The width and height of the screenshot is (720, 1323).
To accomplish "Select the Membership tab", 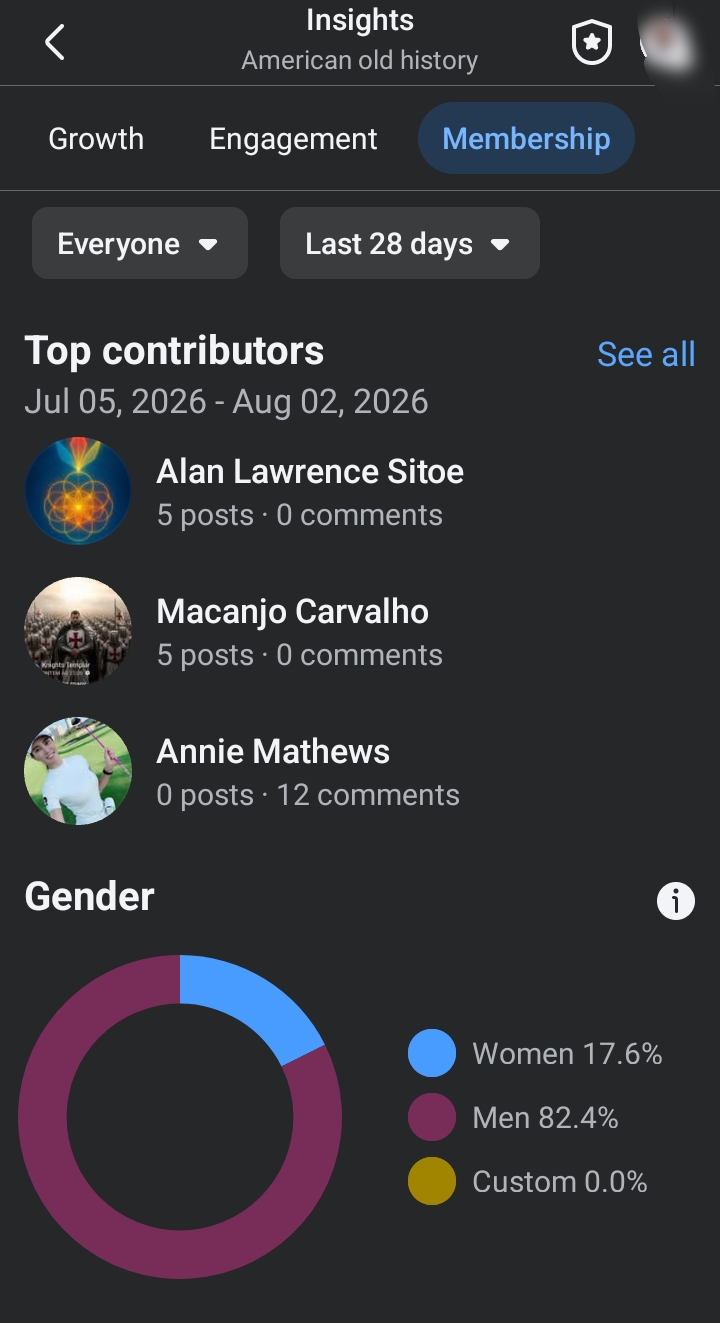I will [526, 138].
